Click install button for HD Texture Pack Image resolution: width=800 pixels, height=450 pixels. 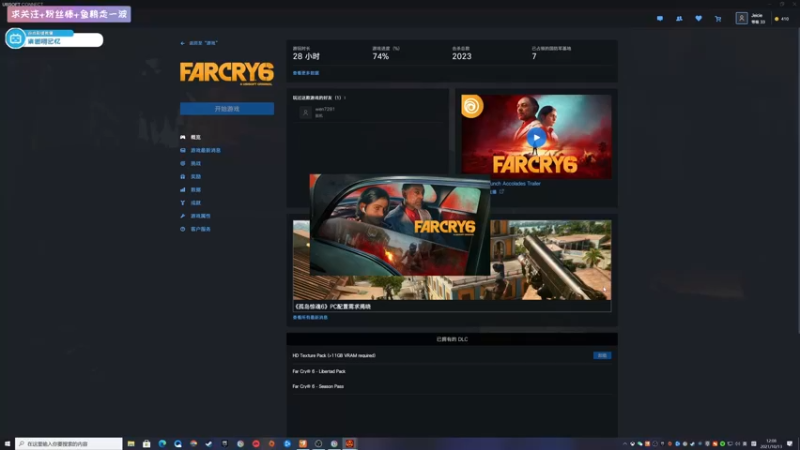[602, 356]
